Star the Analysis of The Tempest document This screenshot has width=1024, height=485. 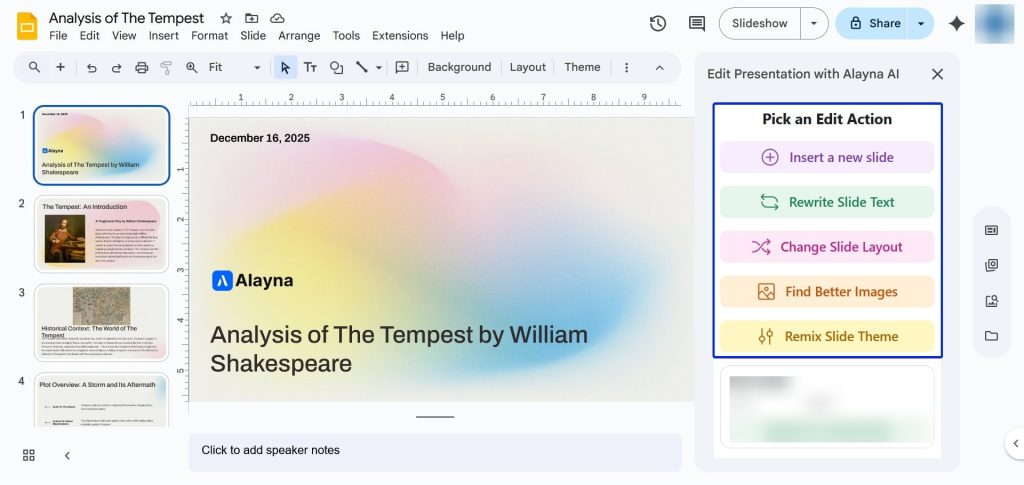226,18
